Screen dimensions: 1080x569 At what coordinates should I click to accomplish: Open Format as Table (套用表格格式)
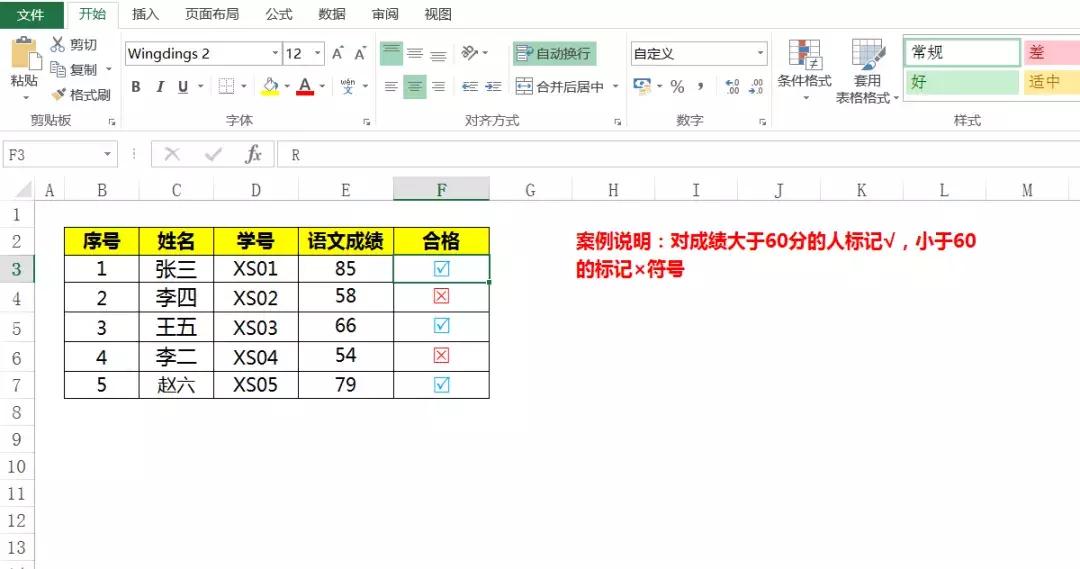pyautogui.click(x=867, y=70)
